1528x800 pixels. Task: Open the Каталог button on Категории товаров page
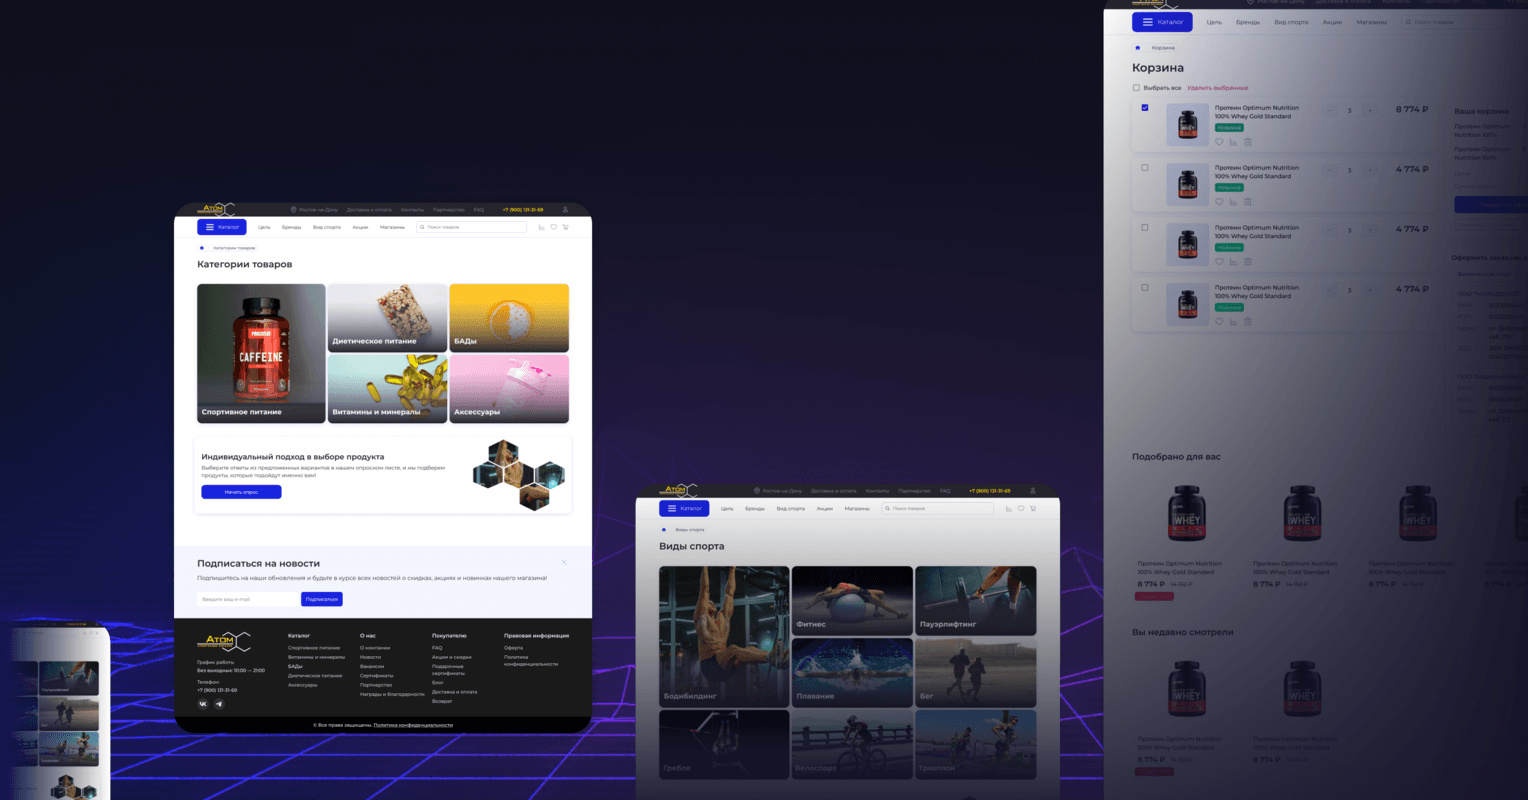pos(221,227)
